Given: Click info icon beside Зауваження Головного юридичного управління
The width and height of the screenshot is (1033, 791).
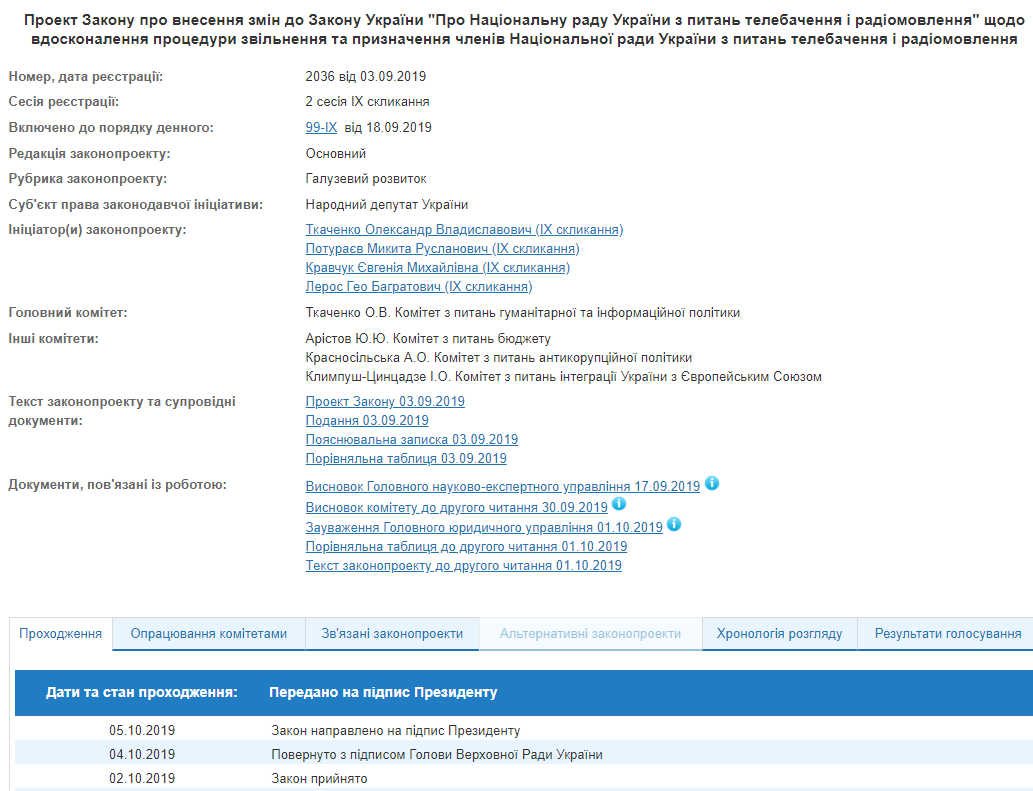Looking at the screenshot, I should pos(674,524).
